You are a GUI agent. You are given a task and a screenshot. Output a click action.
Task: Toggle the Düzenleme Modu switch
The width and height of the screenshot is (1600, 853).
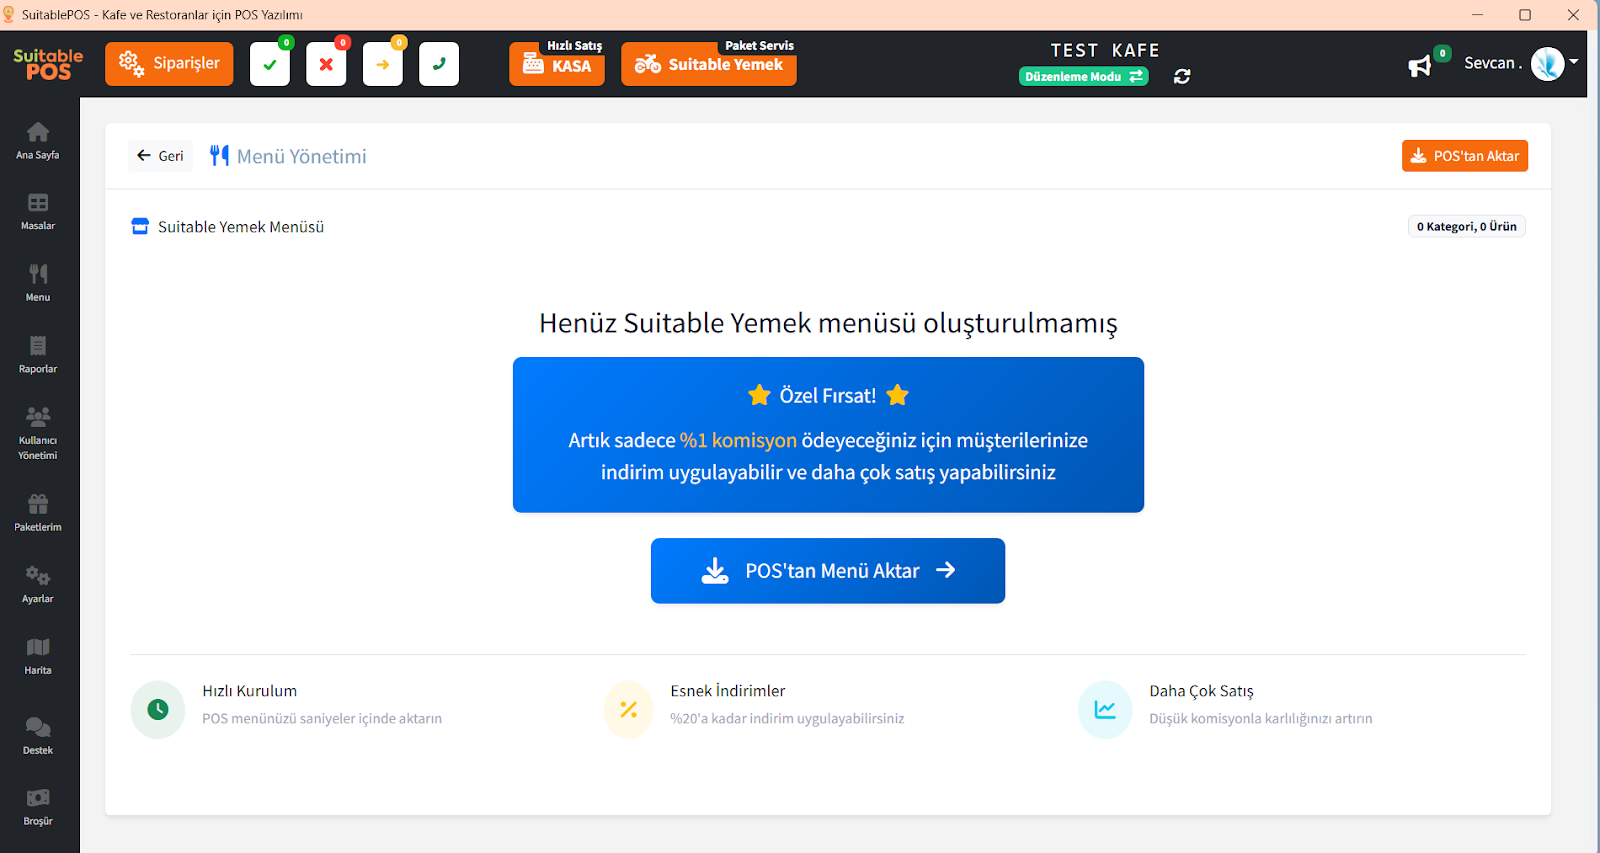click(1083, 77)
